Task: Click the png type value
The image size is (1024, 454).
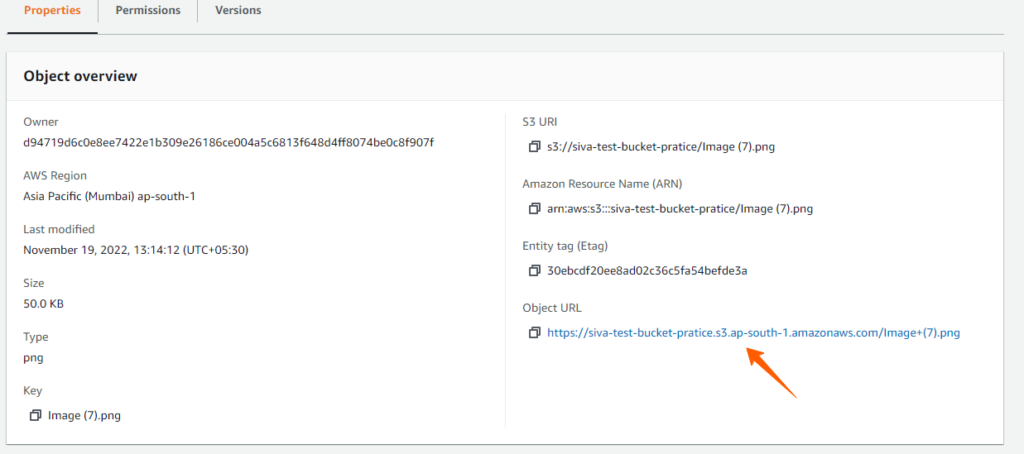Action: click(x=33, y=358)
